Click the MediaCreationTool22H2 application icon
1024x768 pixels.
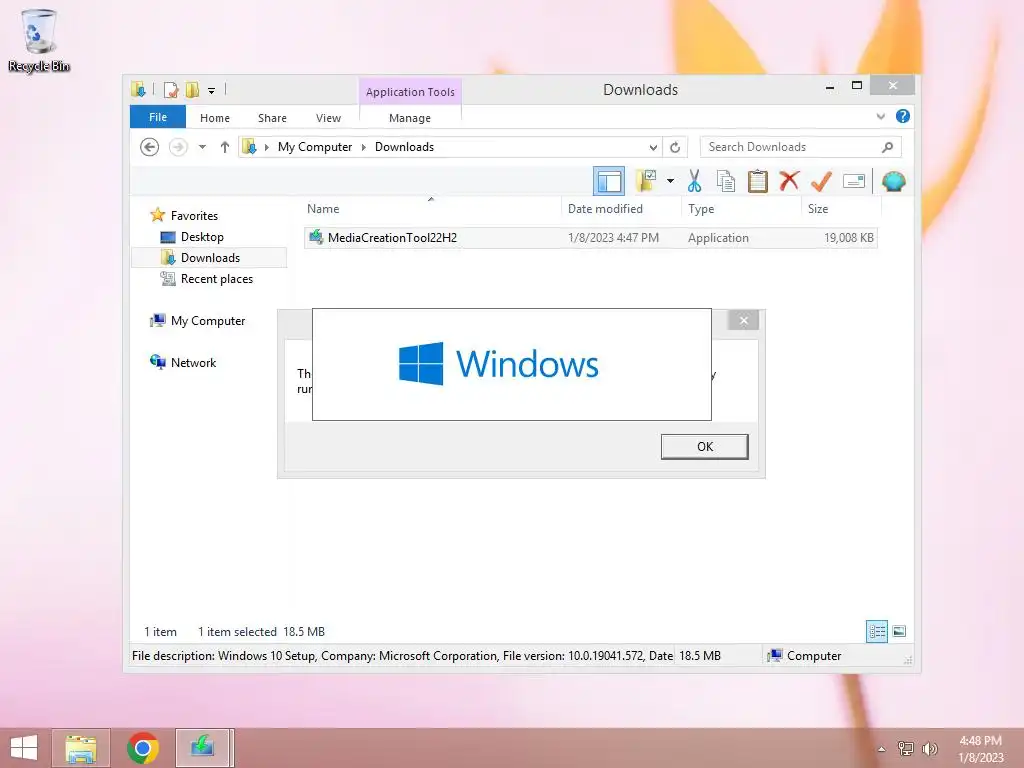(x=316, y=237)
